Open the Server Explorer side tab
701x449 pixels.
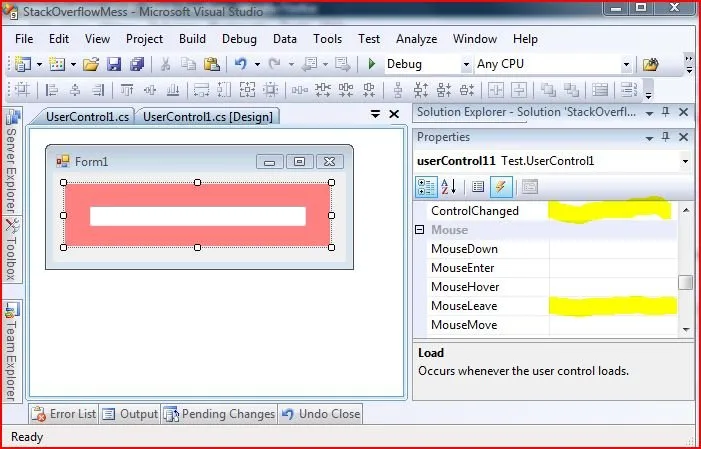(12, 161)
